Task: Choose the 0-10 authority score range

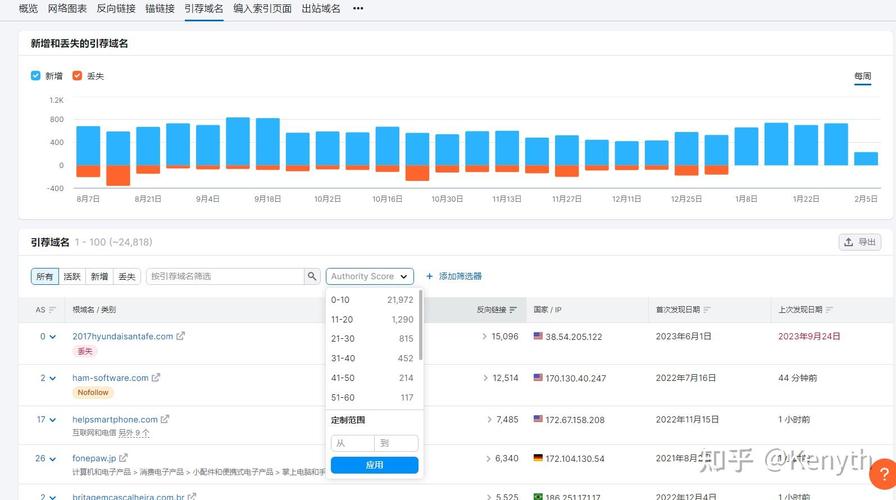Action: [x=372, y=299]
